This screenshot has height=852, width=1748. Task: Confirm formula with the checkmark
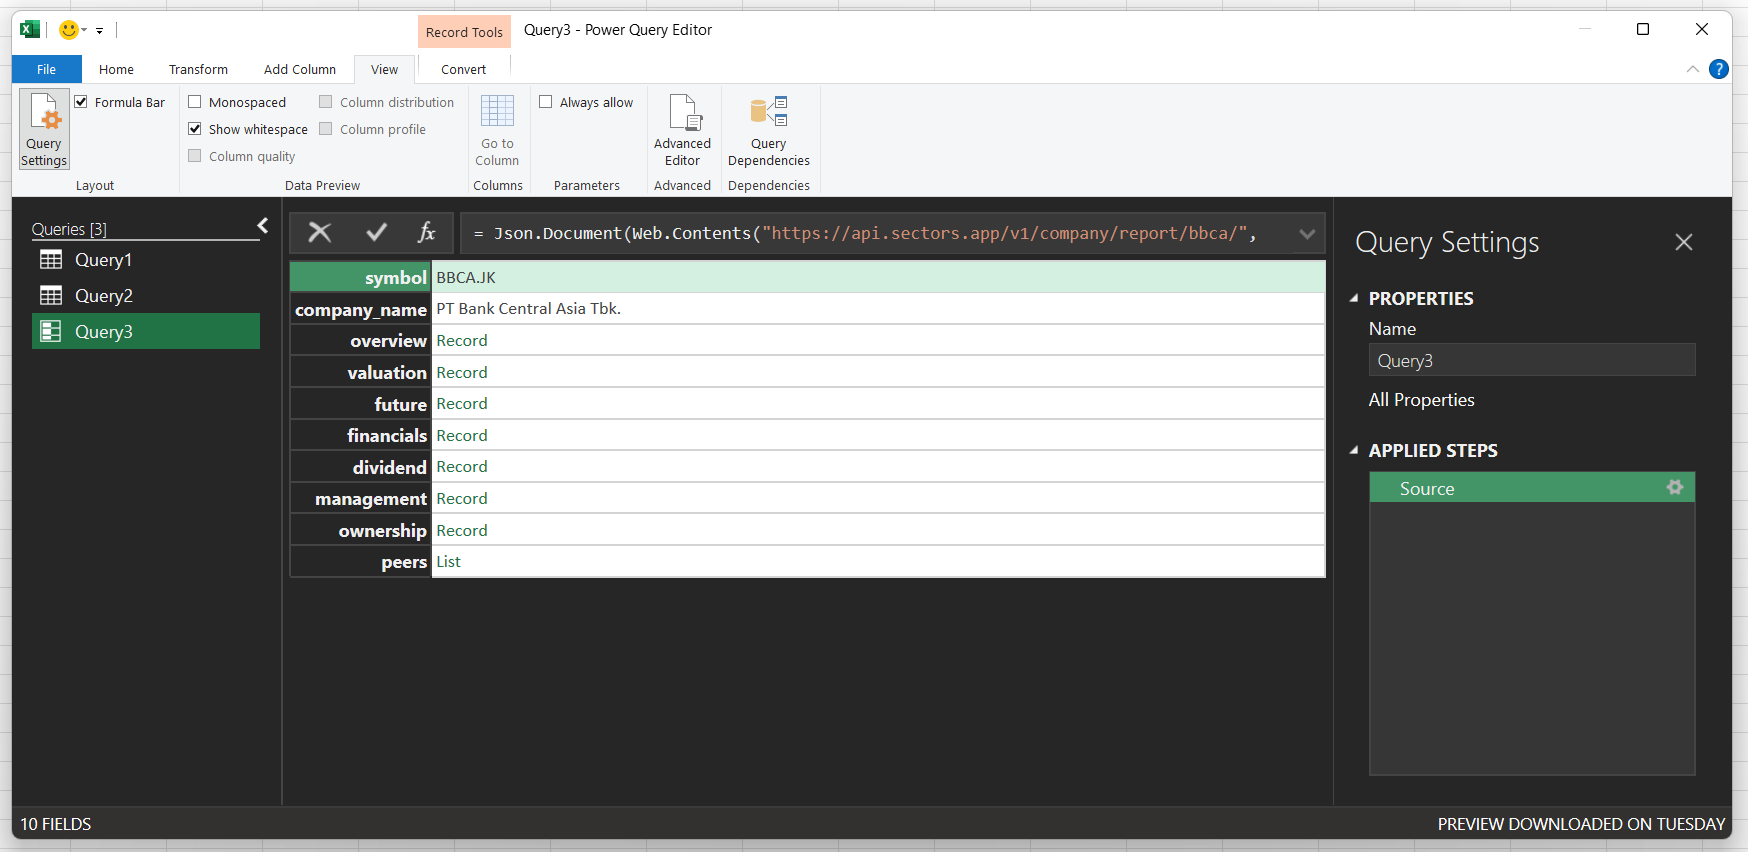(x=376, y=233)
